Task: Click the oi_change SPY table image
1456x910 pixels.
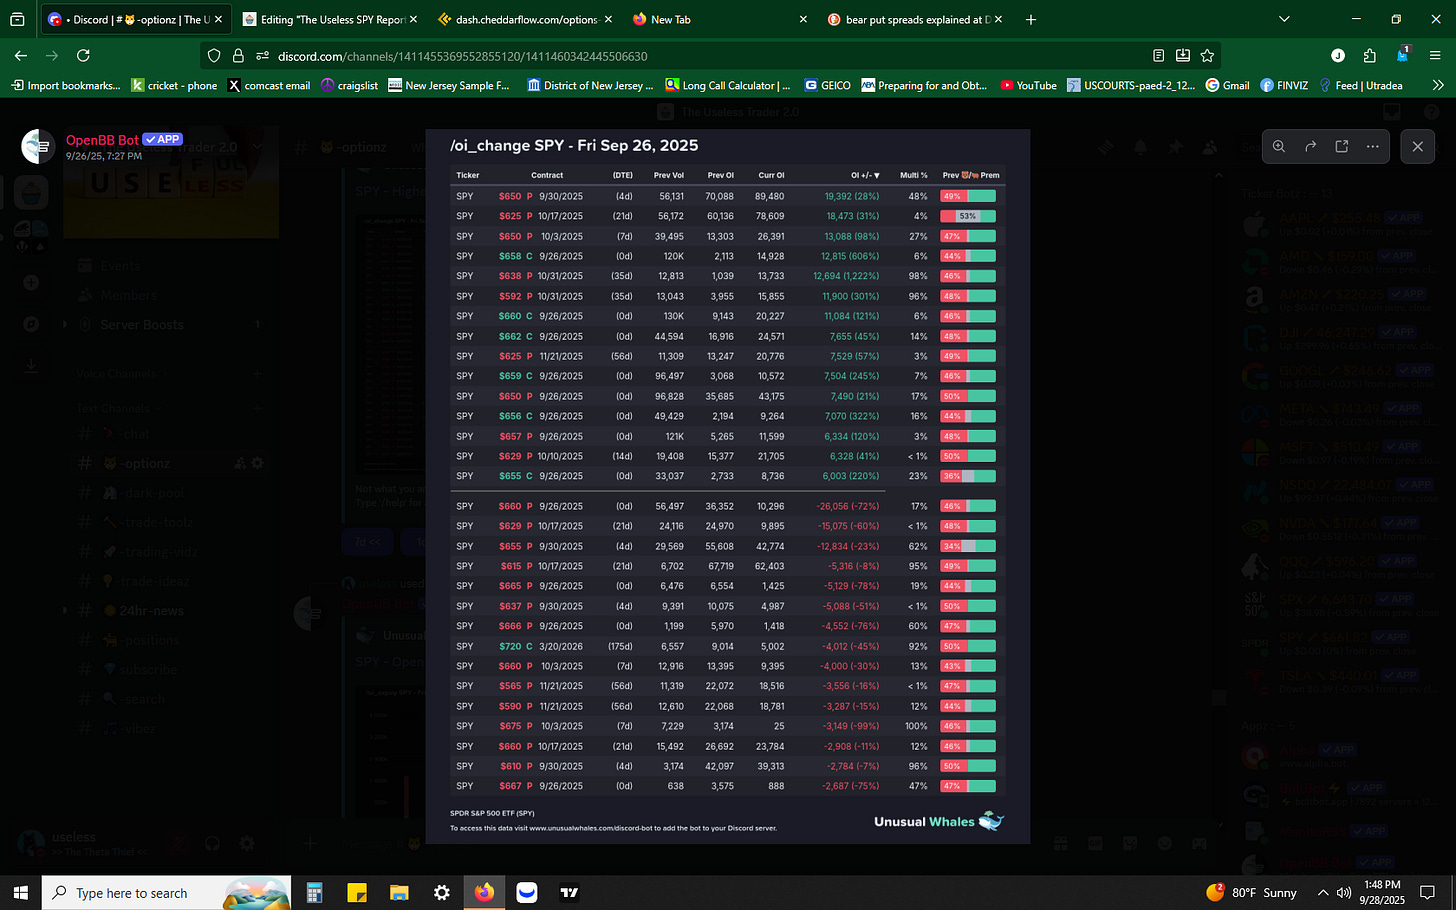Action: tap(727, 486)
